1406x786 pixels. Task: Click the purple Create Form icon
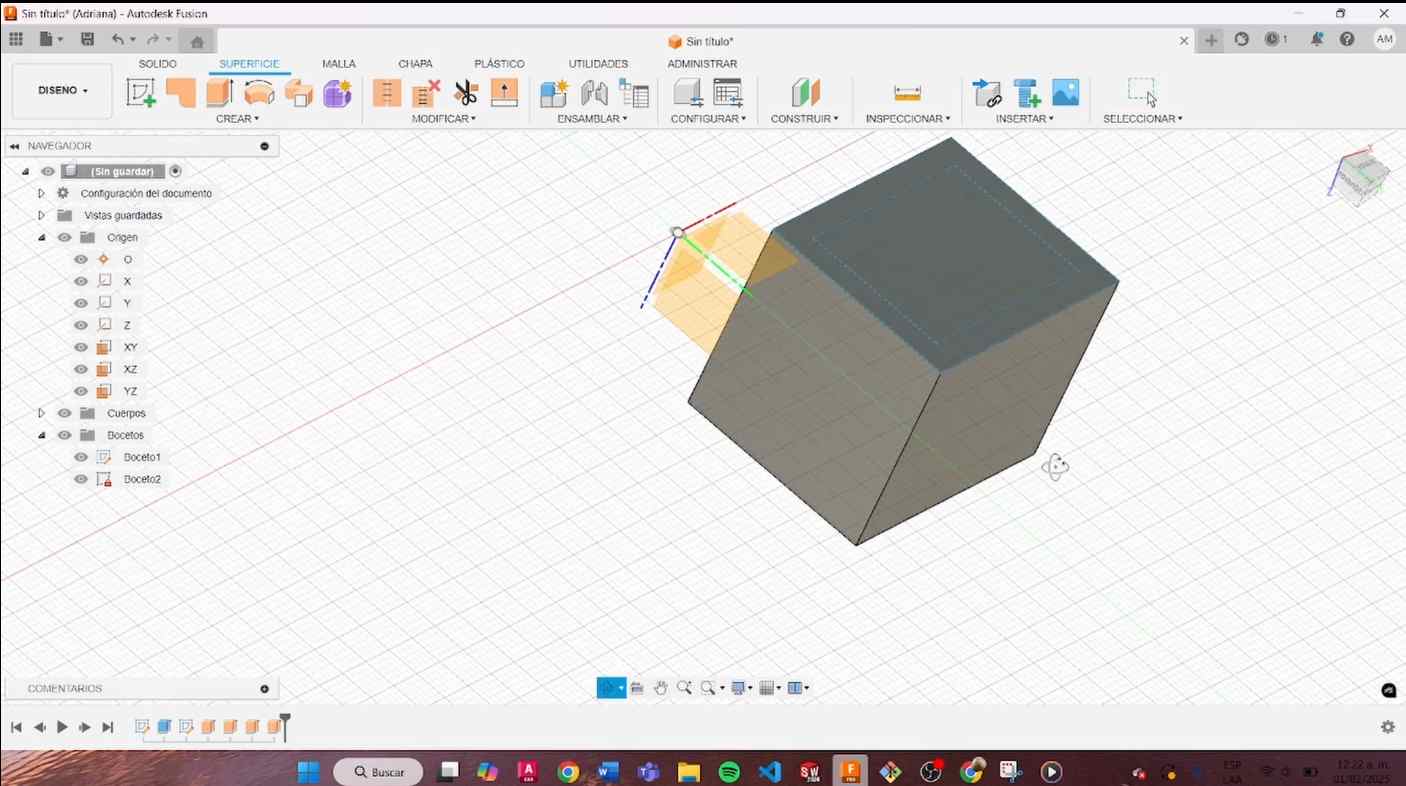337,93
